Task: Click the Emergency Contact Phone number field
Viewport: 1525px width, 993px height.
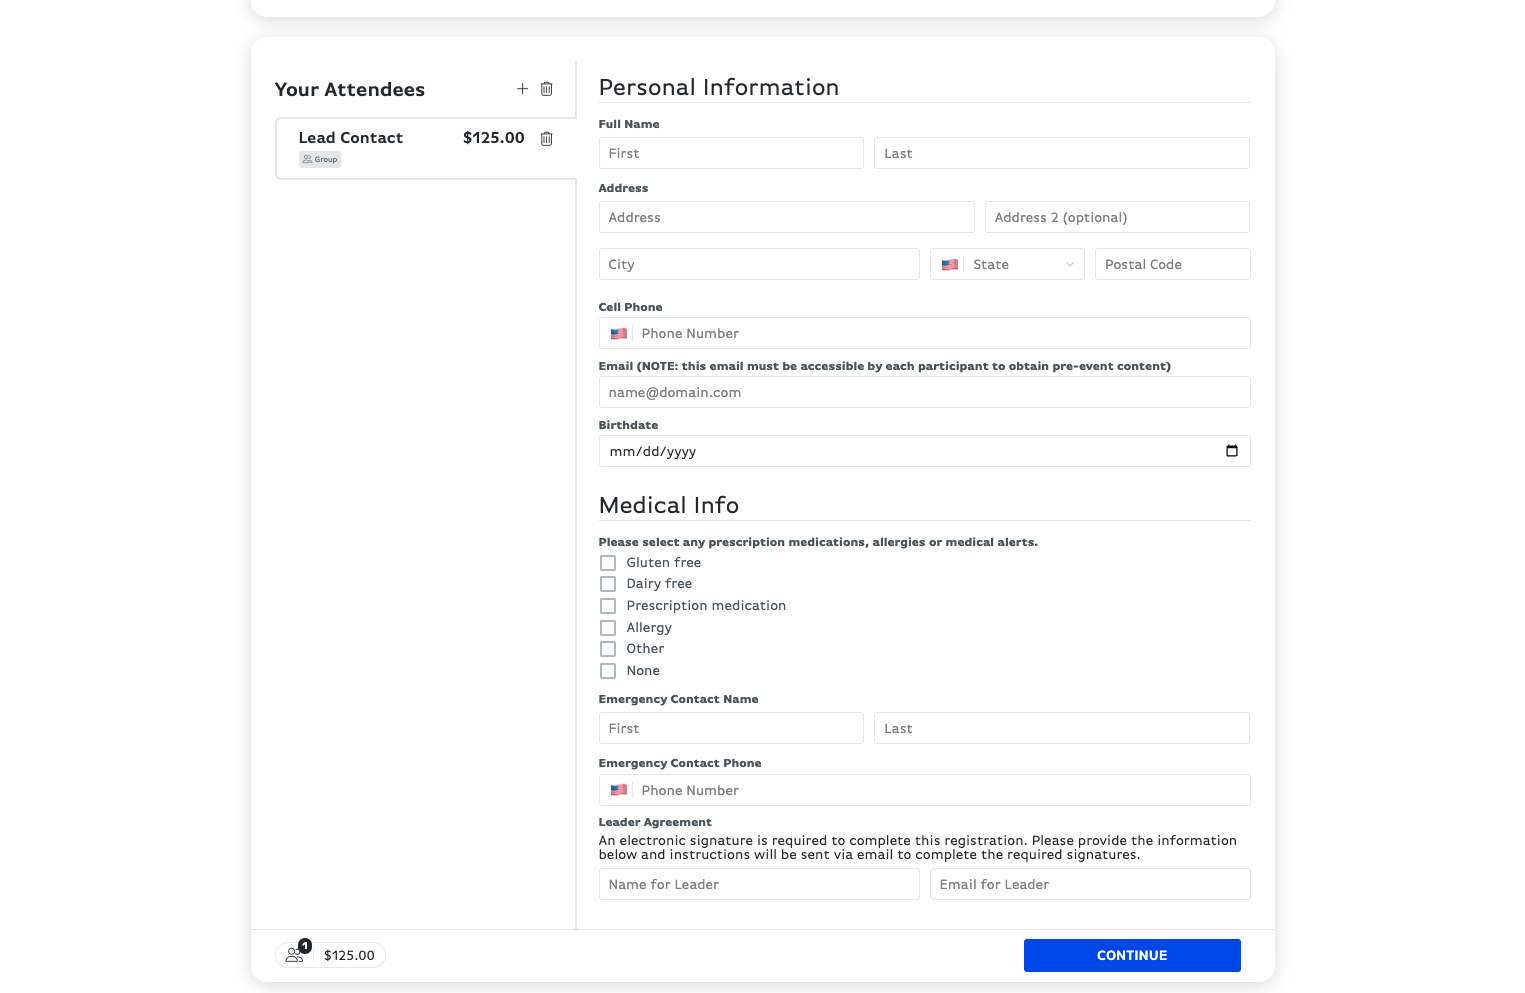Action: [925, 790]
